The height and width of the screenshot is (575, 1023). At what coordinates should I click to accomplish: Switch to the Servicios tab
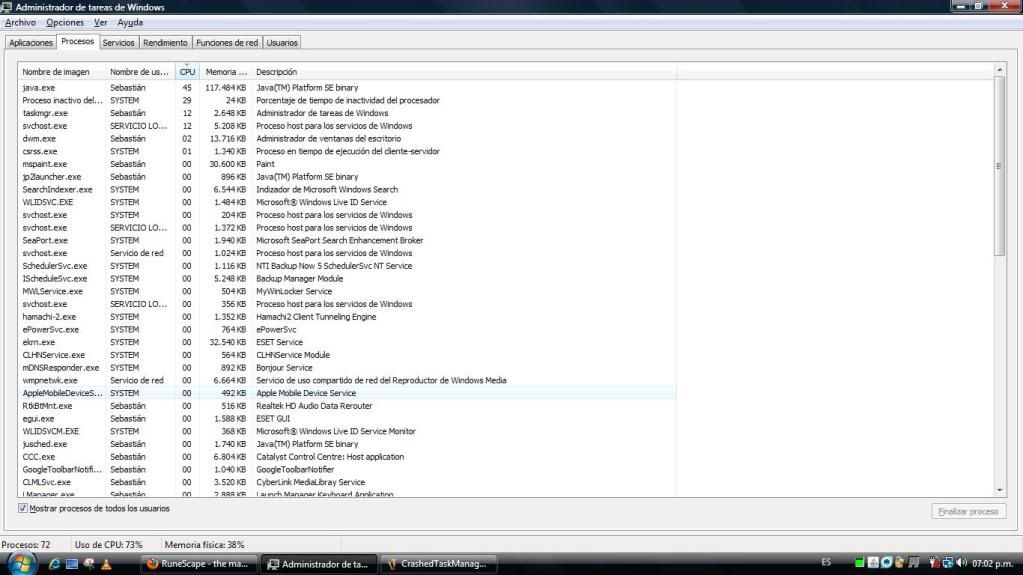(x=118, y=43)
